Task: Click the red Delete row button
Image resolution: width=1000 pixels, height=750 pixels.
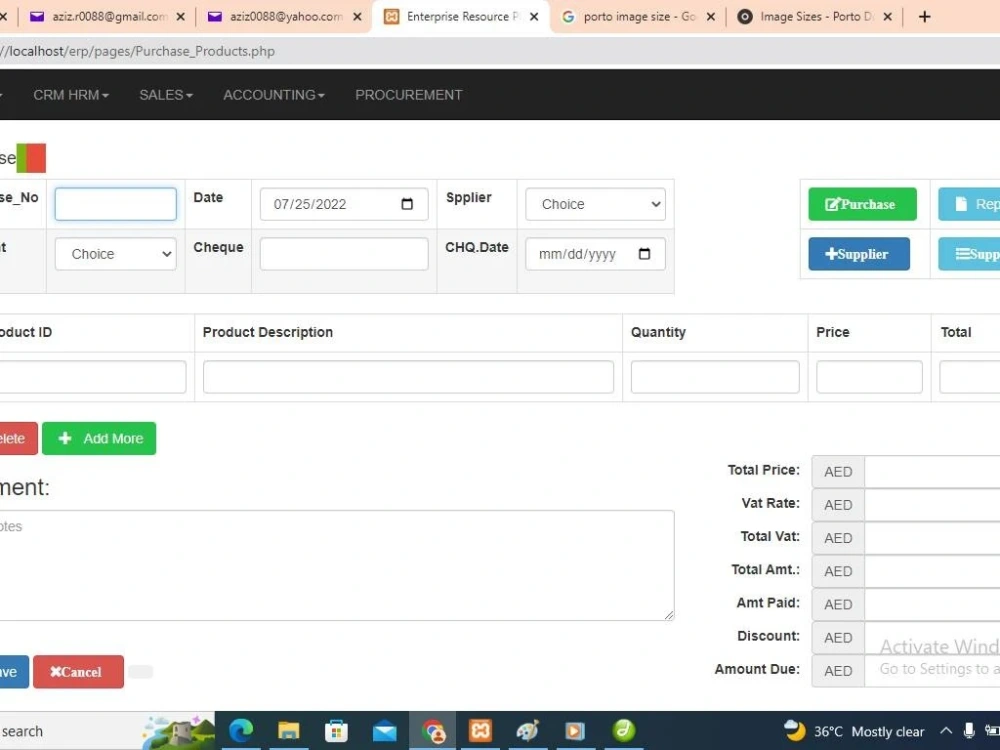Action: (18, 438)
